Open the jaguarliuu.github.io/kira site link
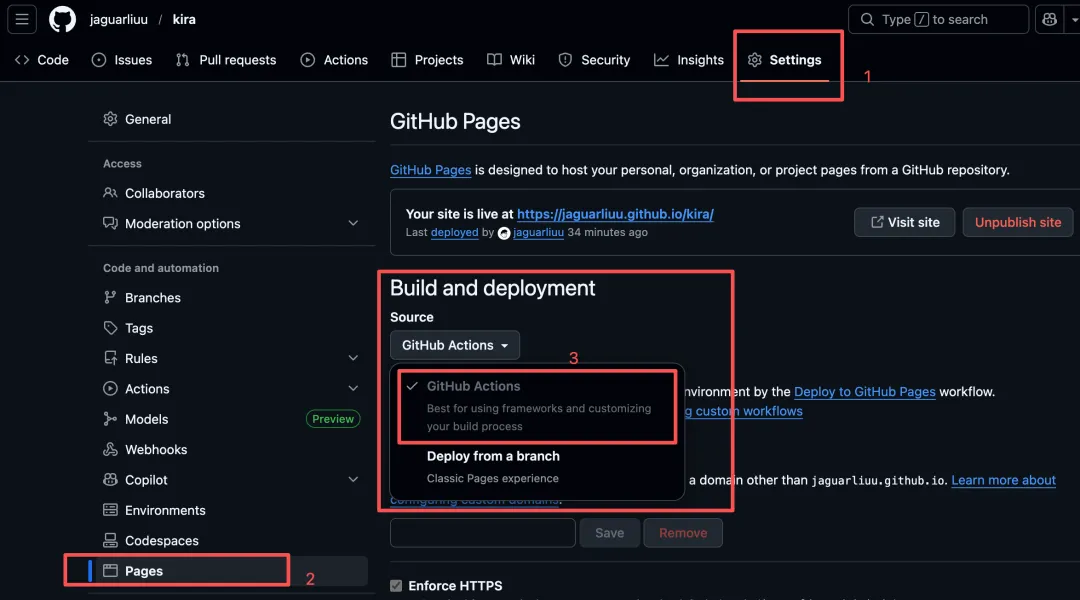The width and height of the screenshot is (1080, 600). click(615, 214)
